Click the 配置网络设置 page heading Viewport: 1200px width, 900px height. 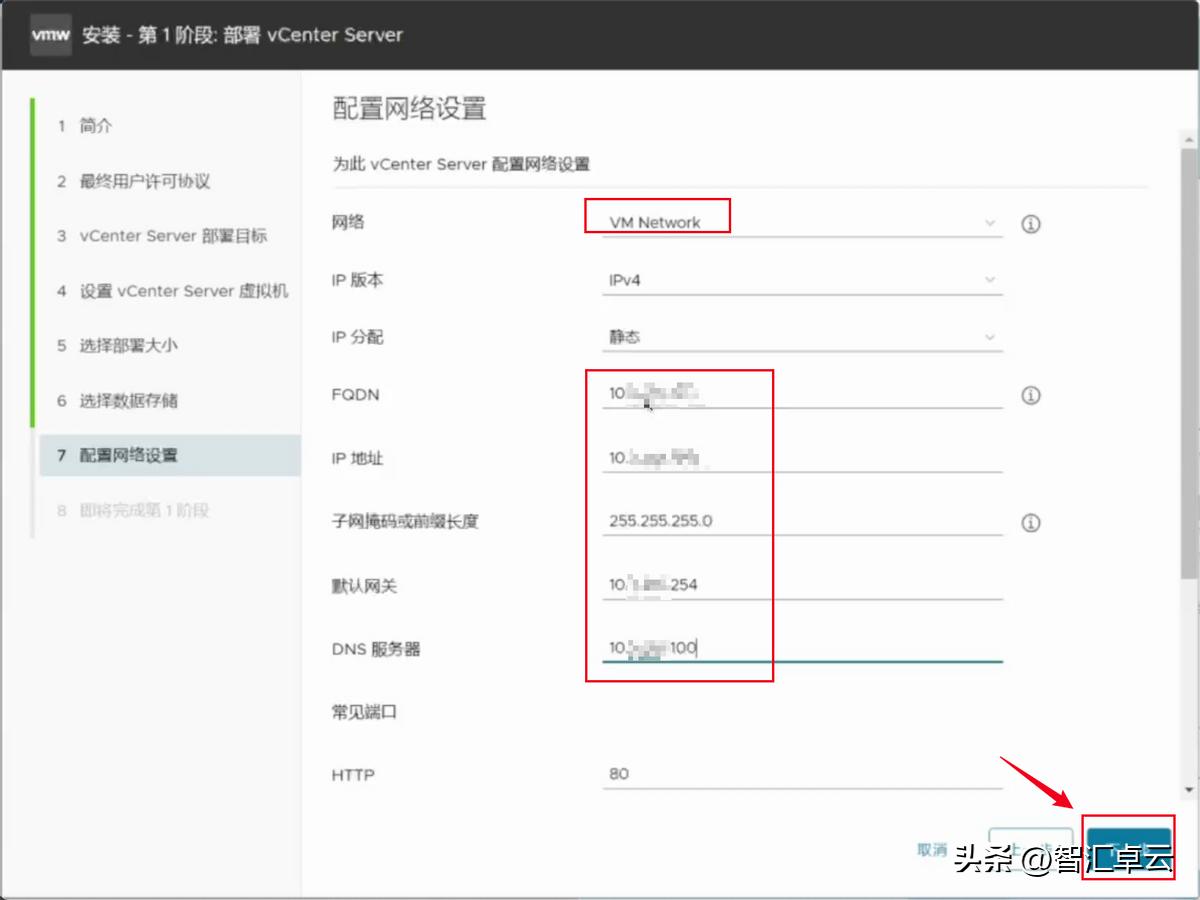click(409, 109)
